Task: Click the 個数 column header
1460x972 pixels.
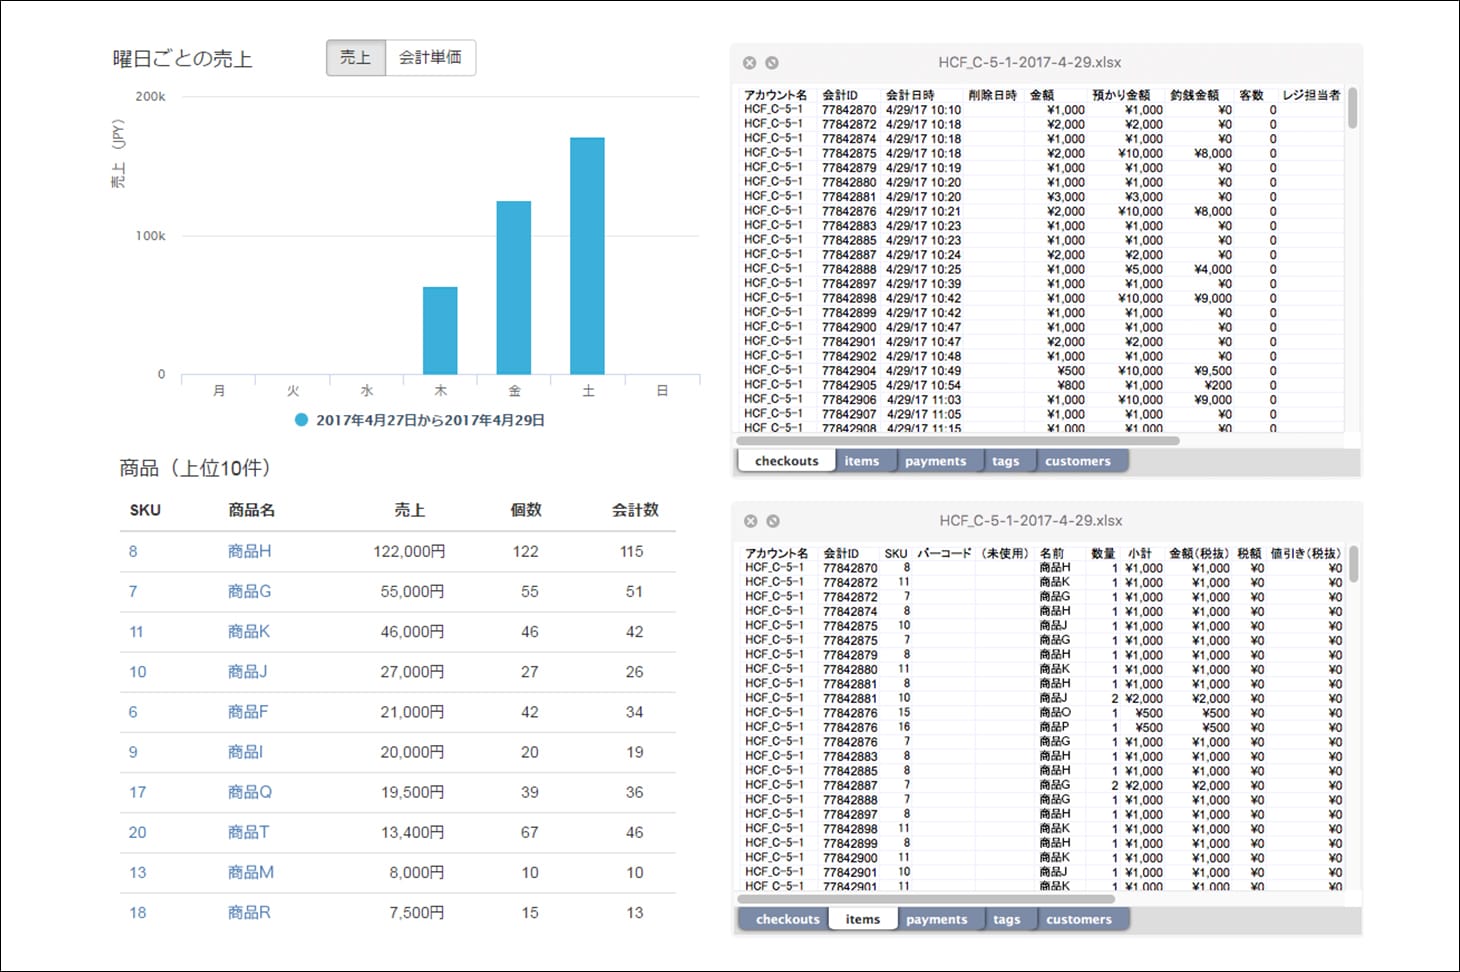Action: point(526,510)
